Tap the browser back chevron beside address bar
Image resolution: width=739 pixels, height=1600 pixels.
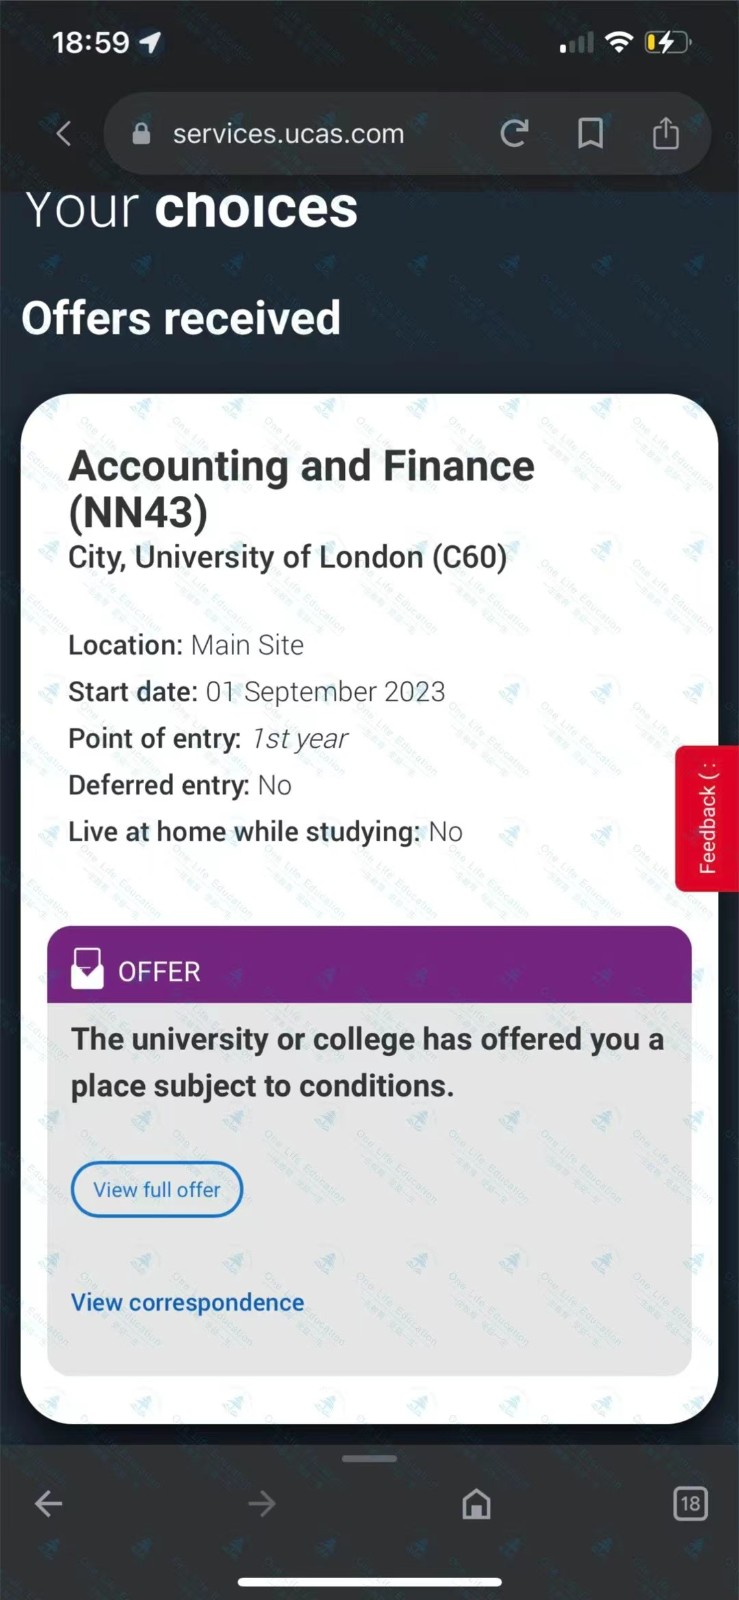tap(64, 133)
